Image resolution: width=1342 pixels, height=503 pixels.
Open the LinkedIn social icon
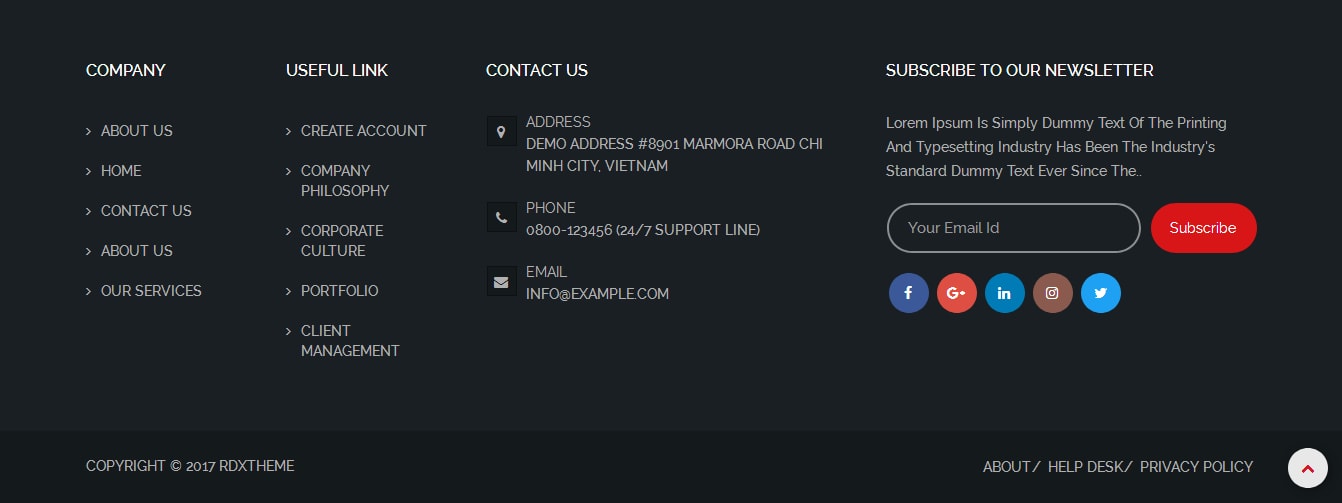[x=1004, y=293]
